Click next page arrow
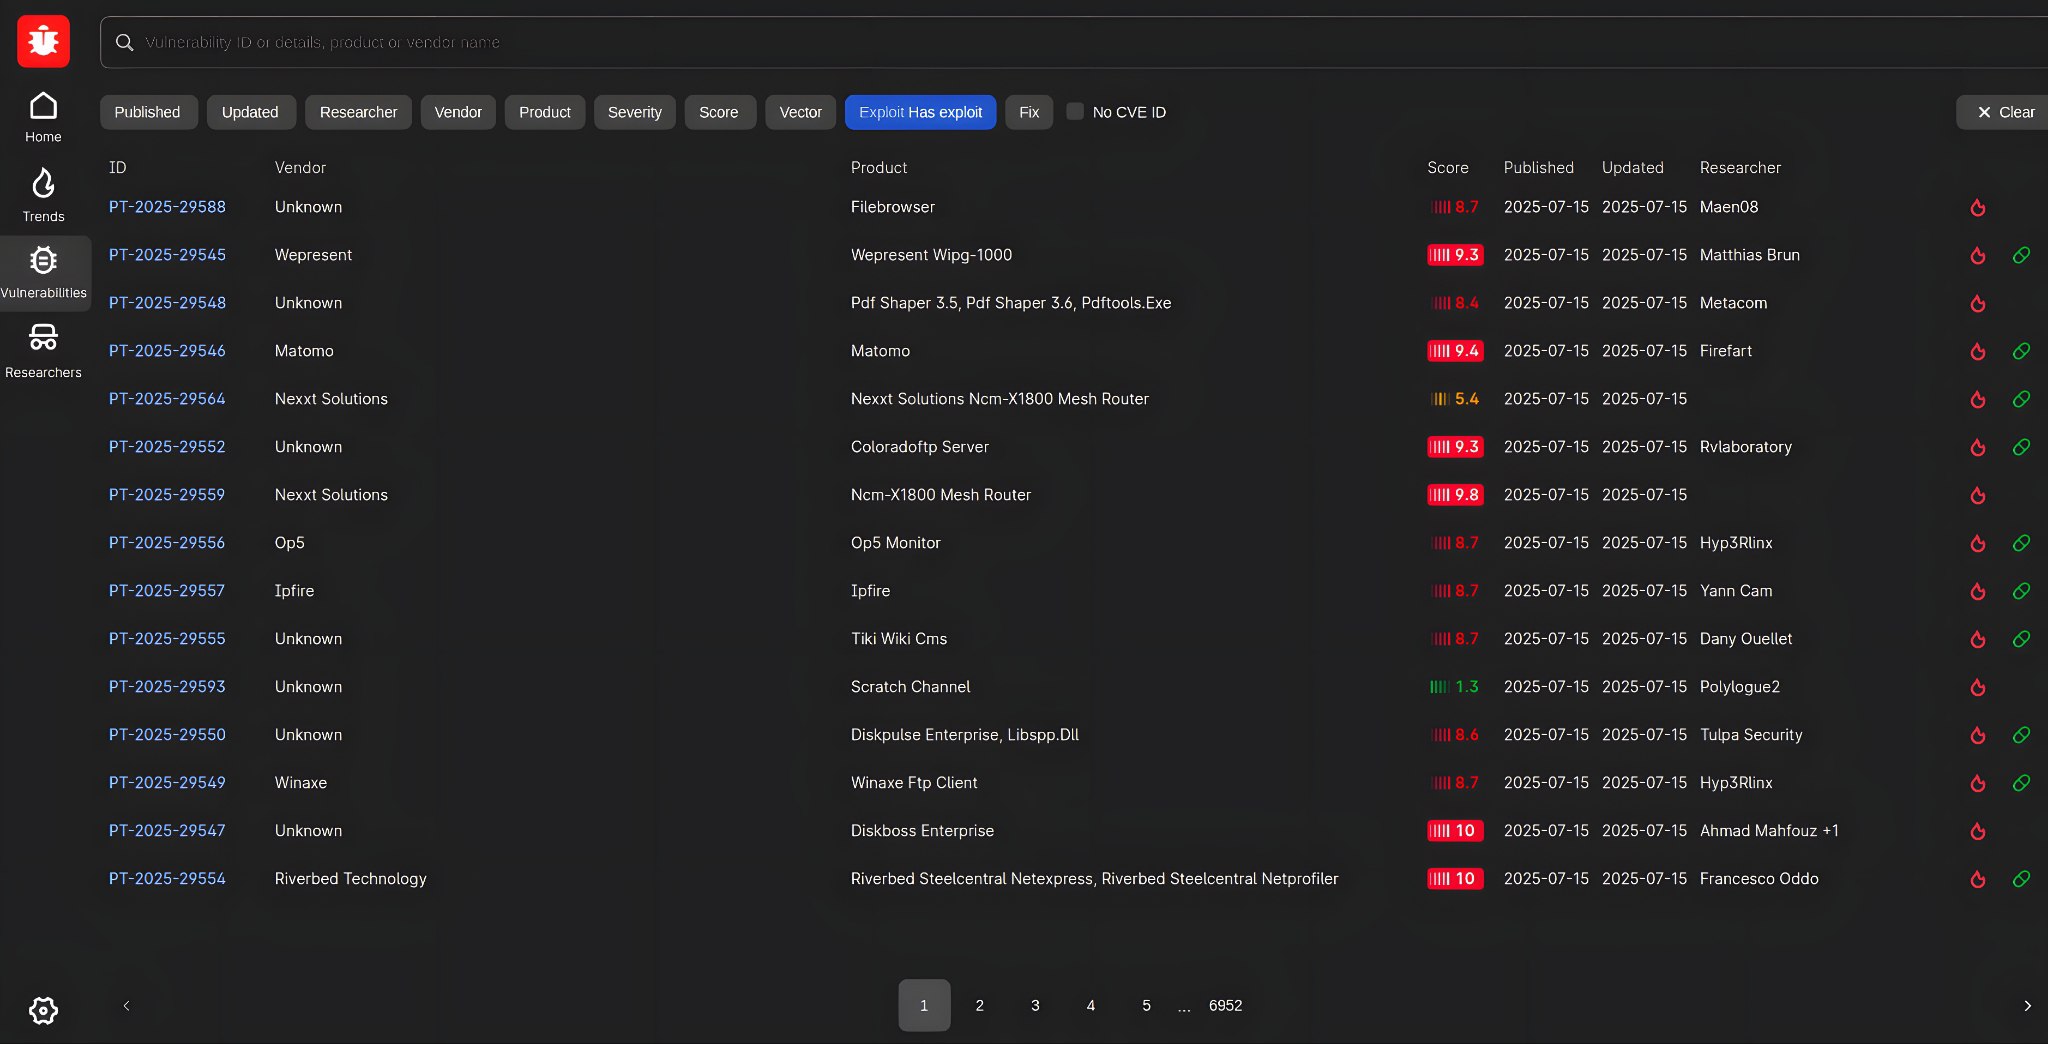This screenshot has width=2048, height=1044. (2027, 1005)
